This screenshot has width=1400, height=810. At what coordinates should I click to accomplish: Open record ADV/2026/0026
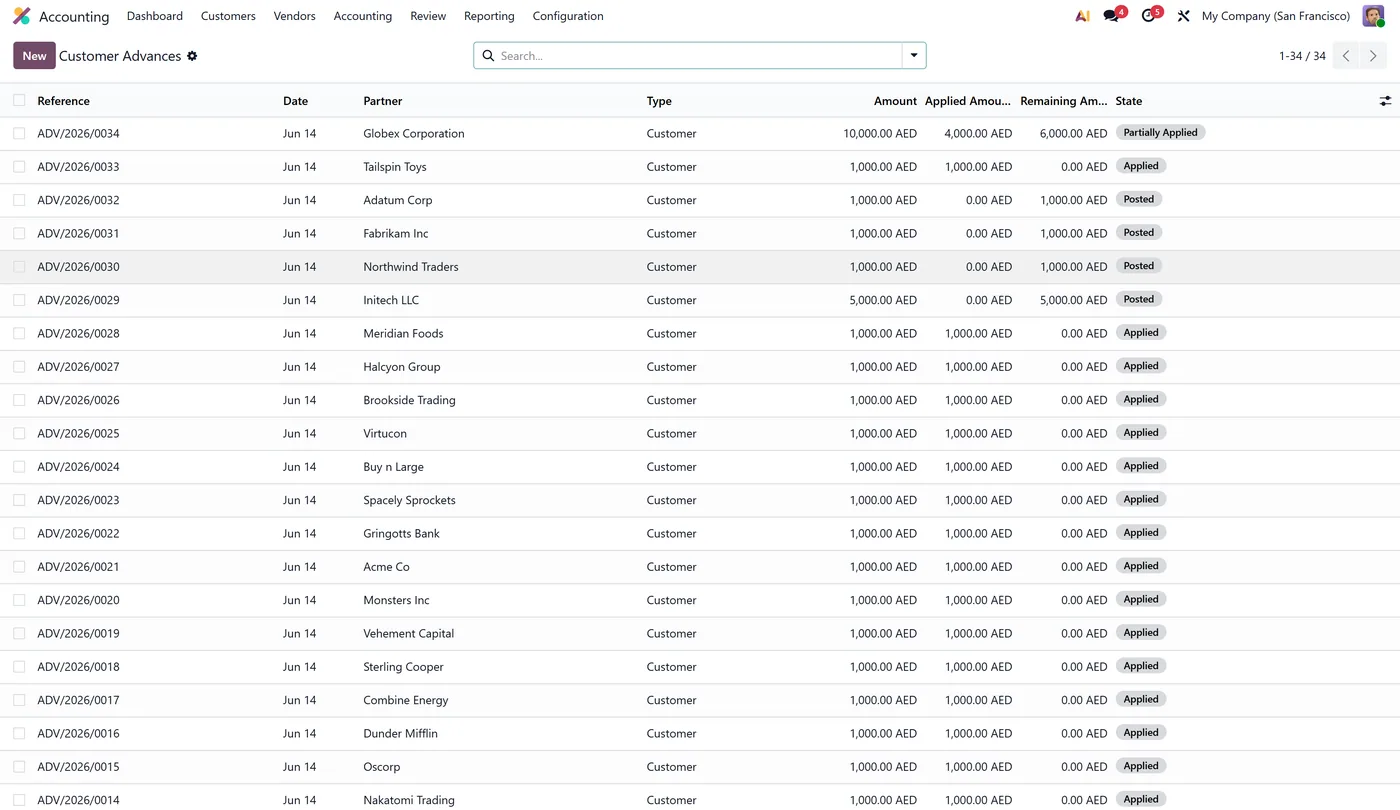pyautogui.click(x=78, y=400)
